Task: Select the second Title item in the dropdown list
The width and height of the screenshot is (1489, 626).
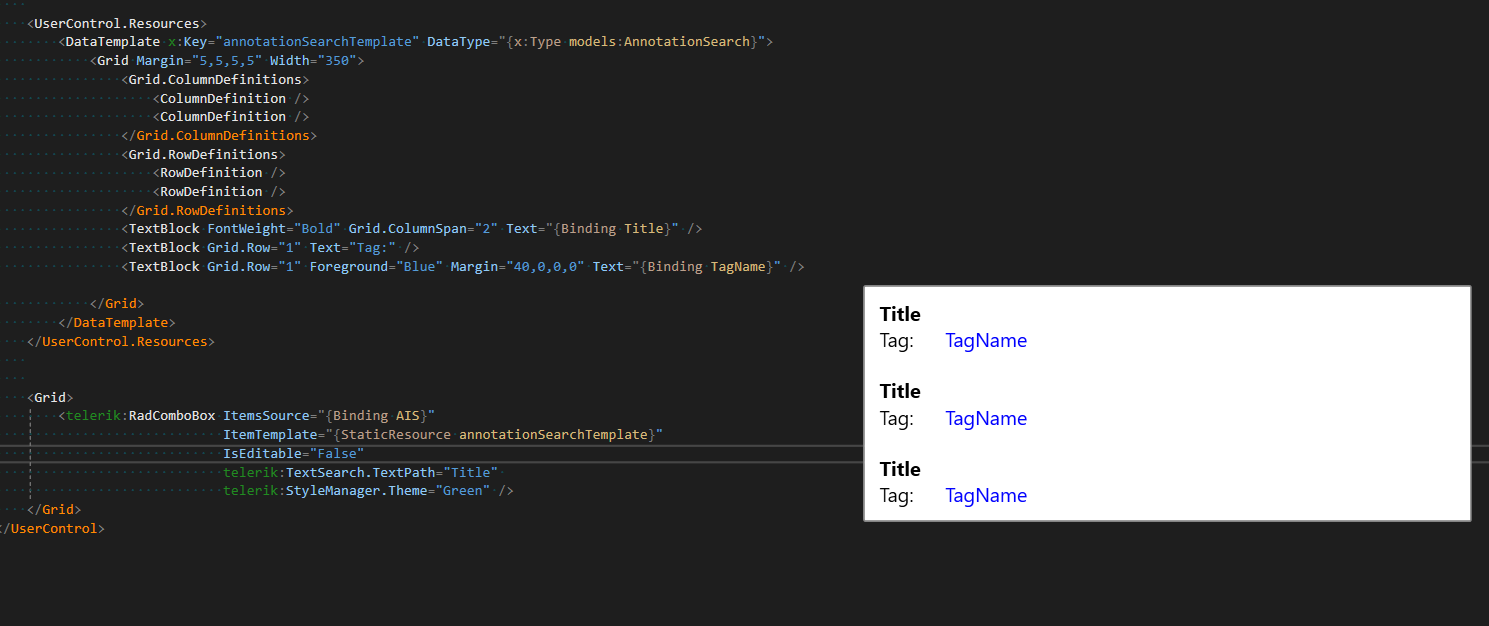Action: tap(900, 392)
